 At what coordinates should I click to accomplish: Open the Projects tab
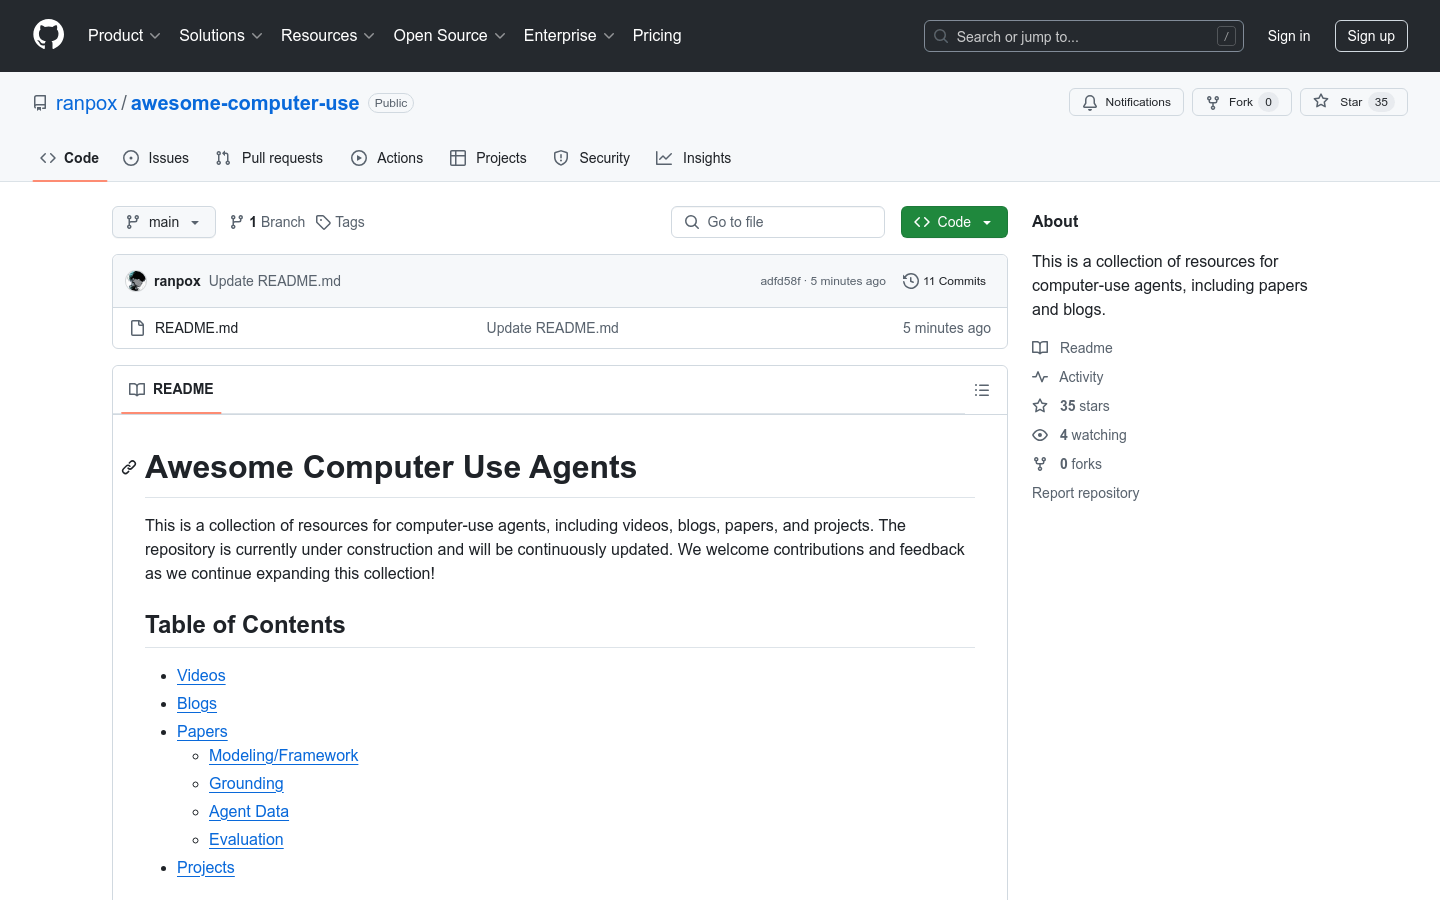pyautogui.click(x=488, y=158)
